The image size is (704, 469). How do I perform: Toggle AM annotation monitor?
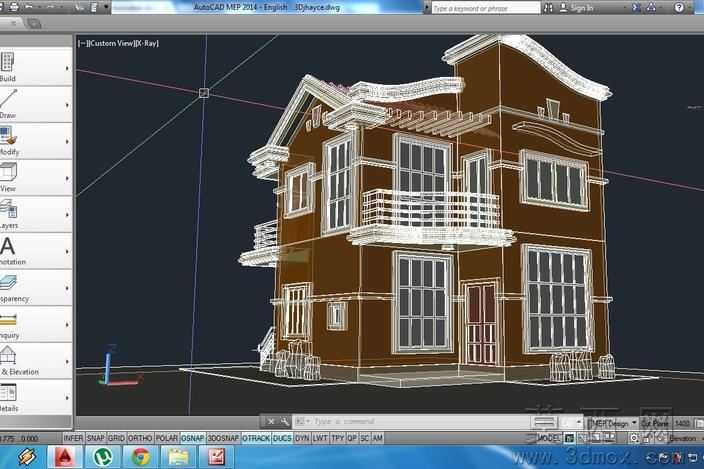click(x=378, y=438)
